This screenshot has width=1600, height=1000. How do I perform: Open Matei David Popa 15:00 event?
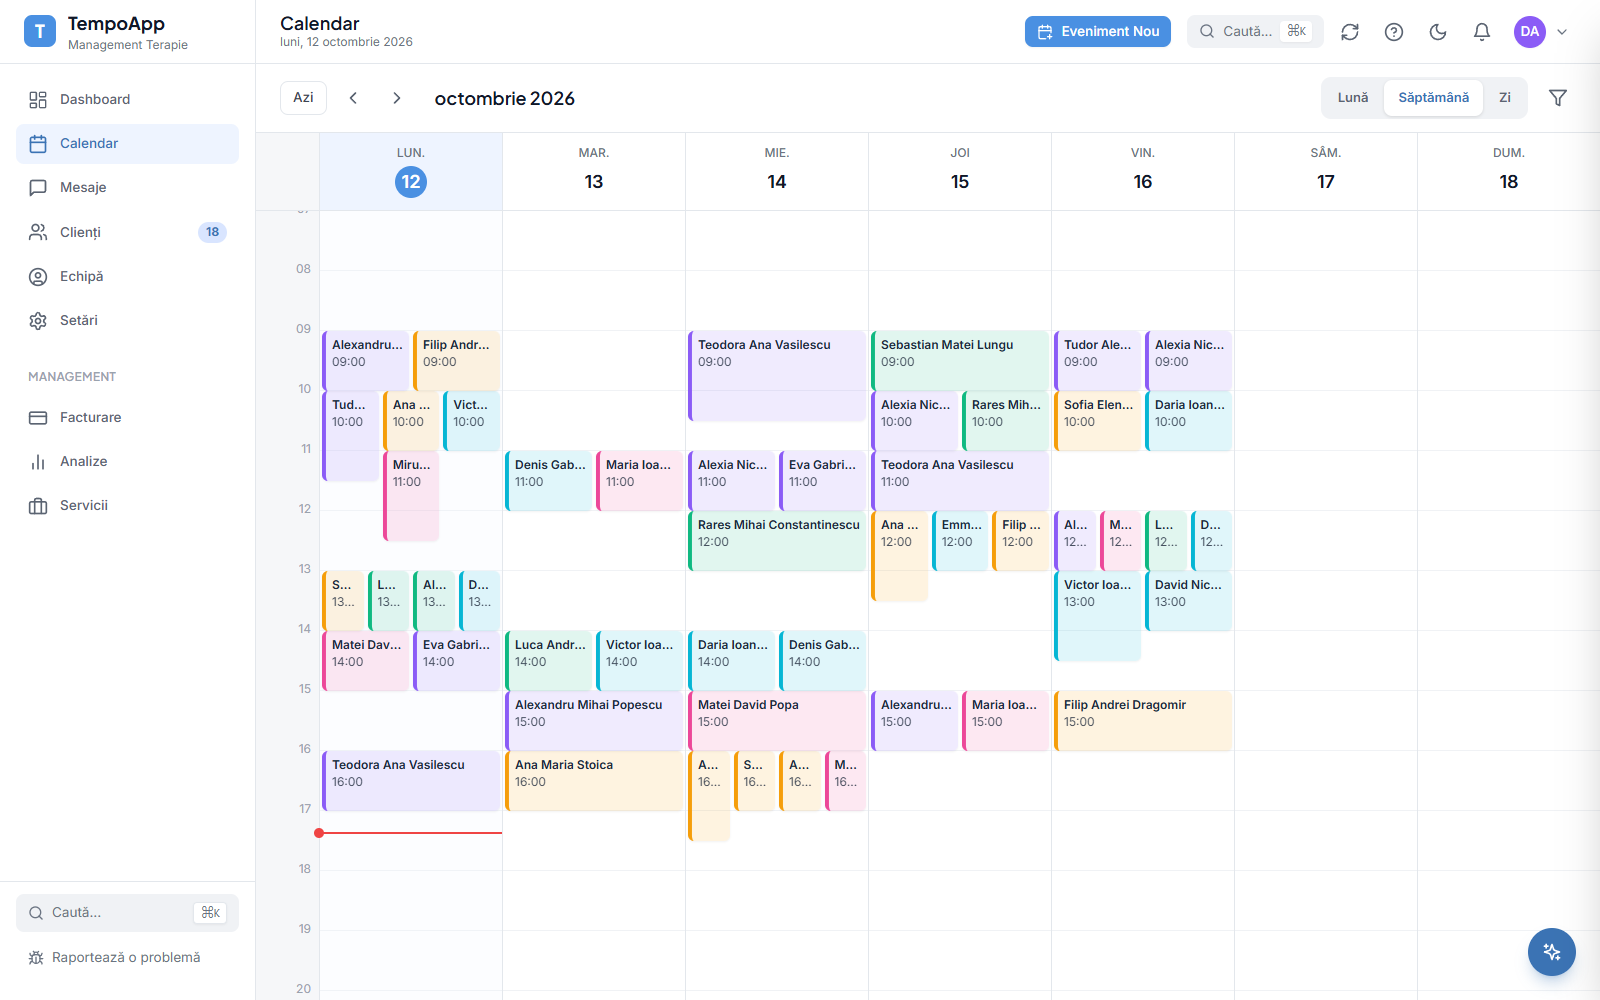click(777, 721)
